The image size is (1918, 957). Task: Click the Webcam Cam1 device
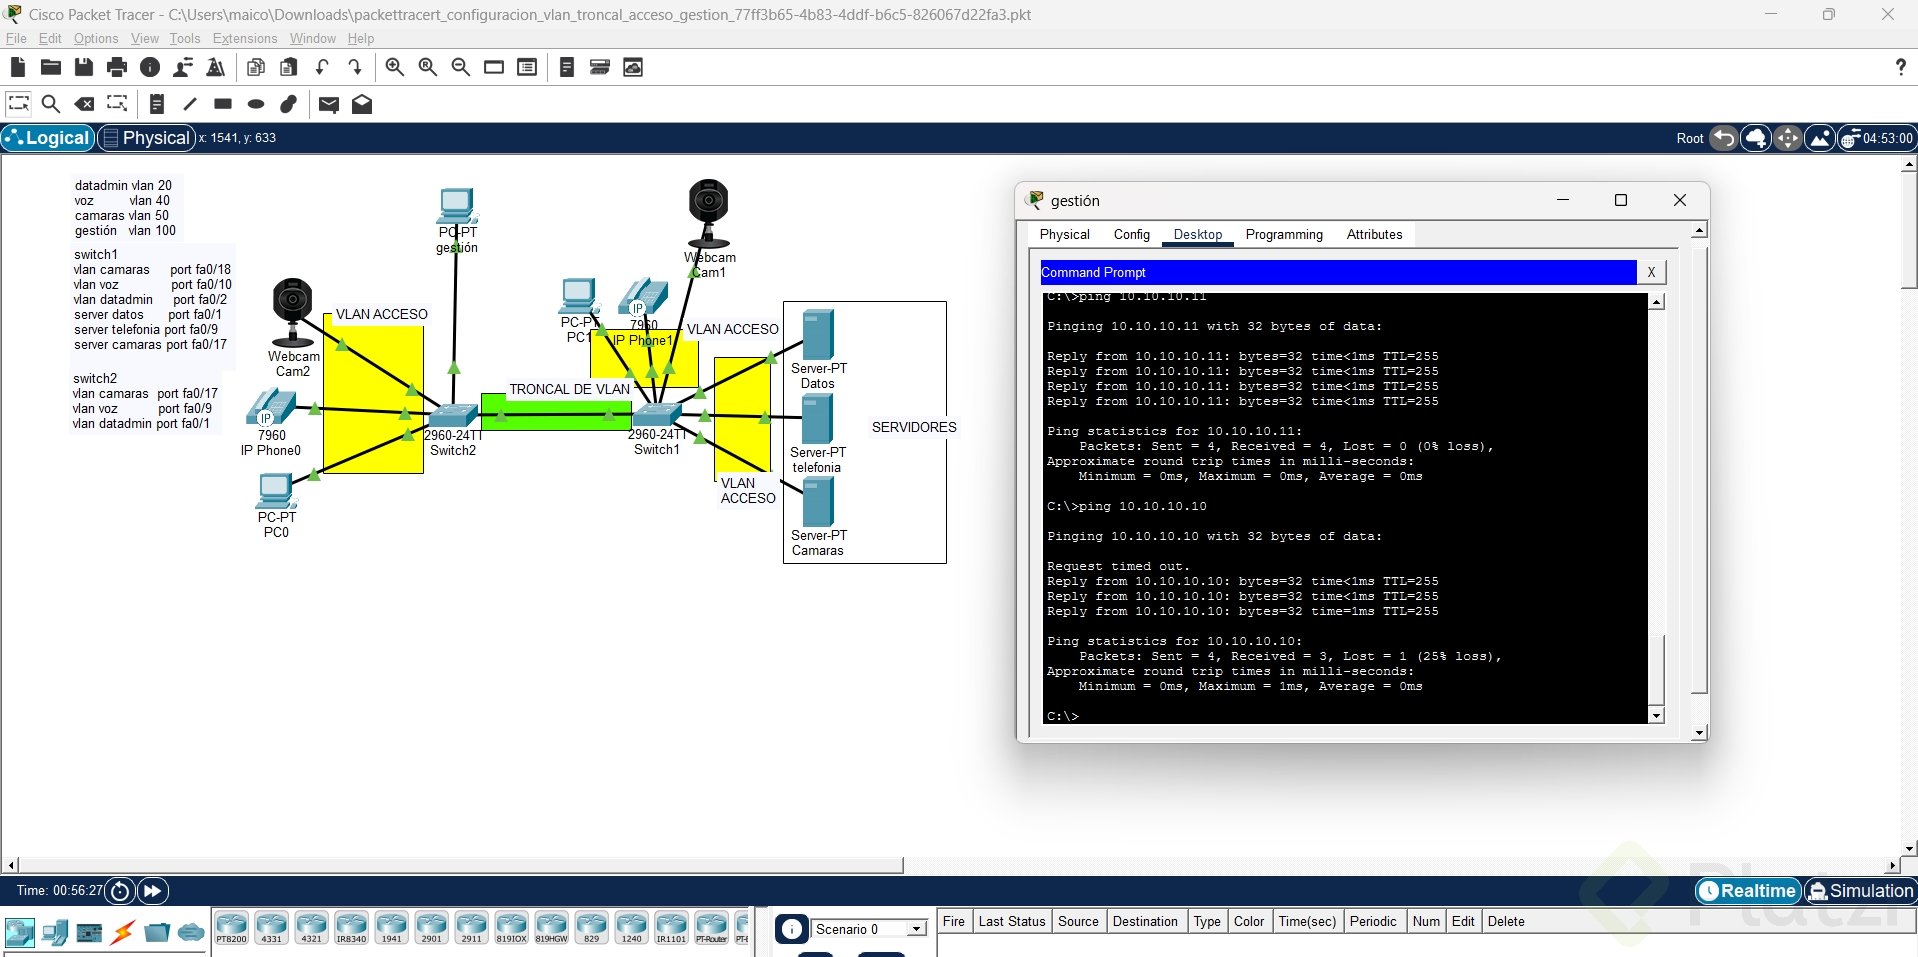coord(708,212)
